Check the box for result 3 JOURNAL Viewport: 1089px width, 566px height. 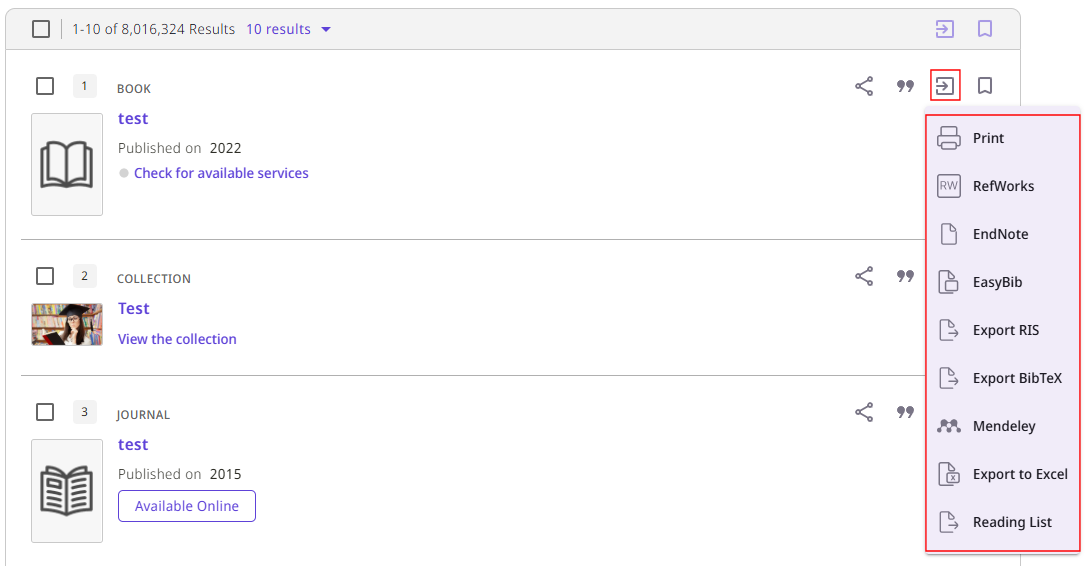45,412
